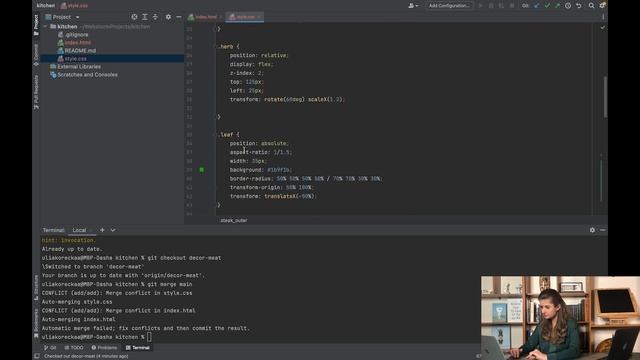
Task: Click the Git Commit checkmark icon
Action: pos(547,6)
